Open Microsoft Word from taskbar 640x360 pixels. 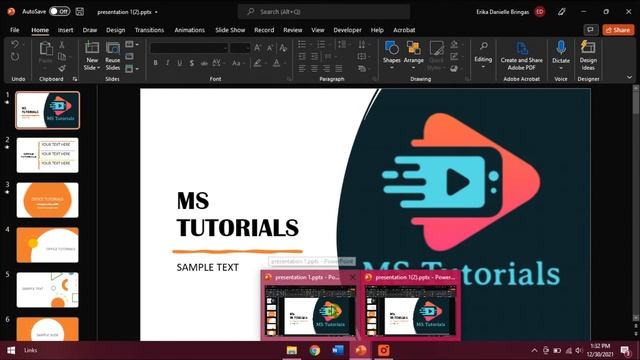tap(338, 350)
